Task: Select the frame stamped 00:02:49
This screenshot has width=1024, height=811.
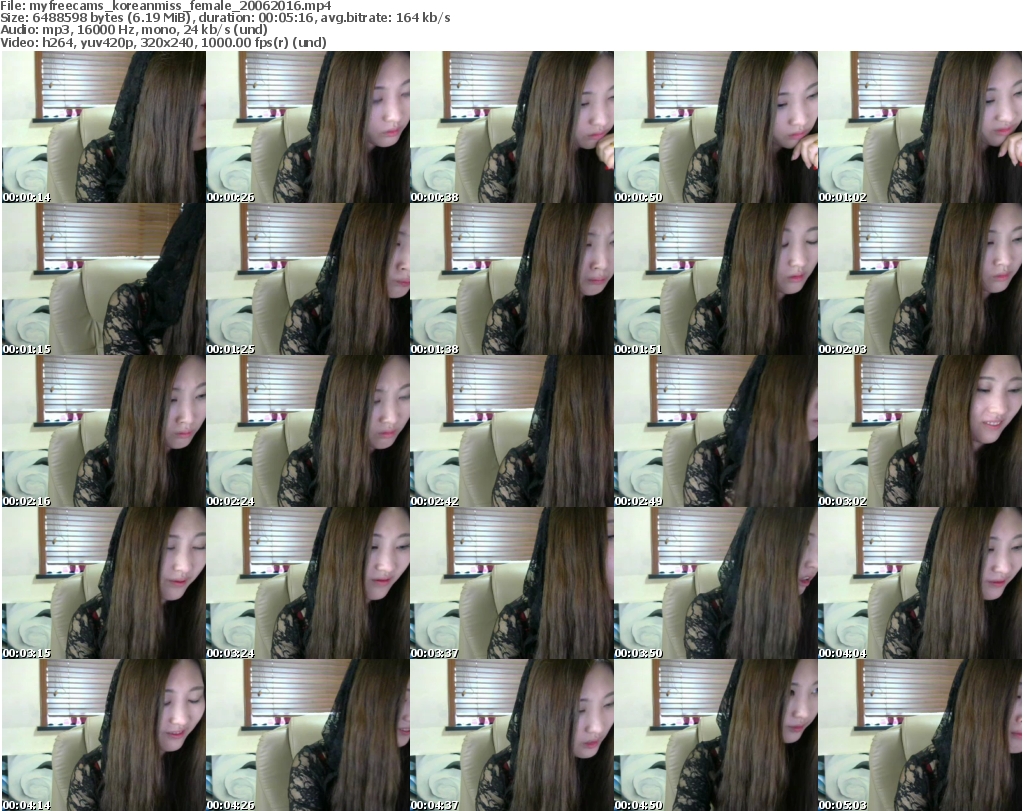Action: tap(716, 431)
